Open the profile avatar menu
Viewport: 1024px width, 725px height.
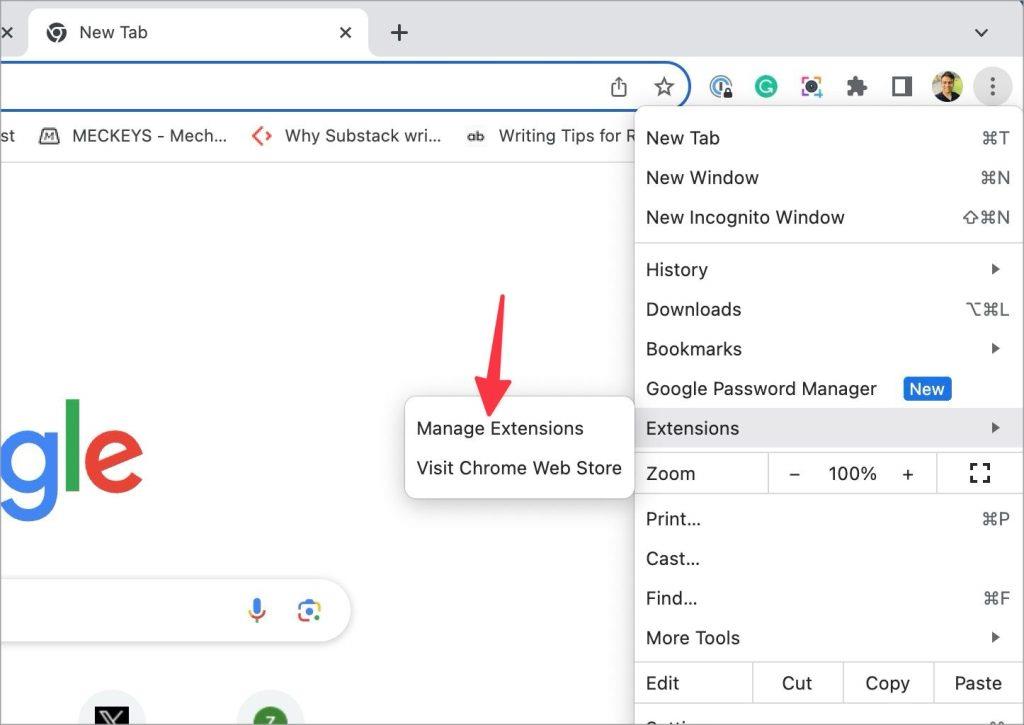(x=947, y=86)
